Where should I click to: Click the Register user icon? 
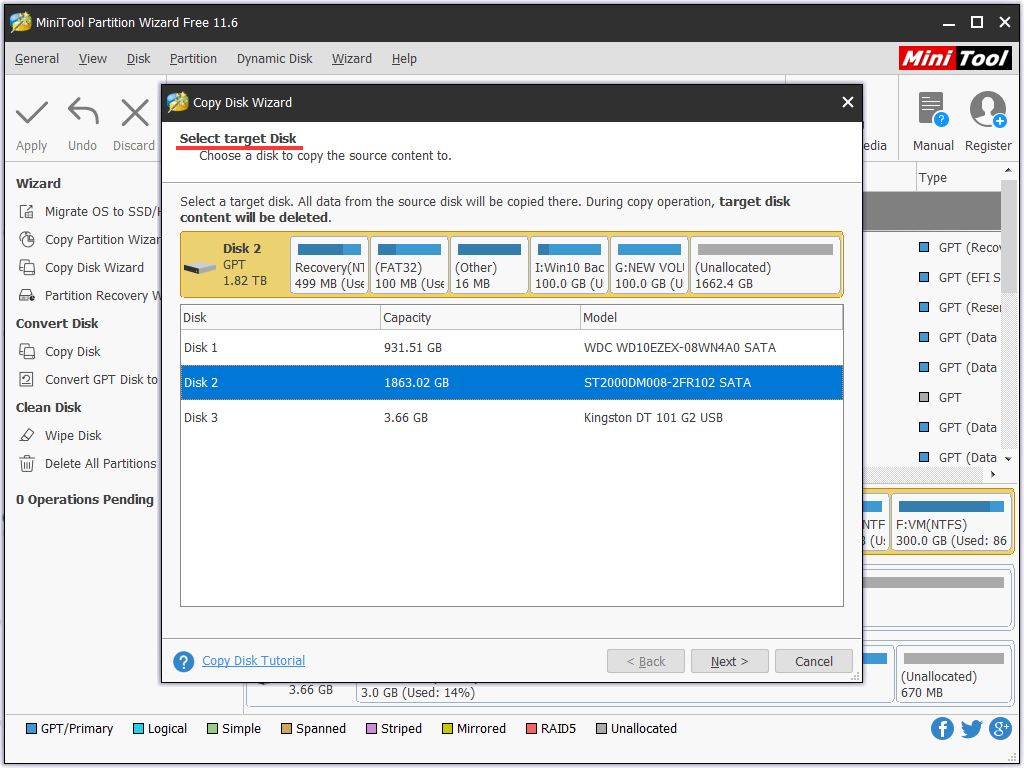[987, 110]
